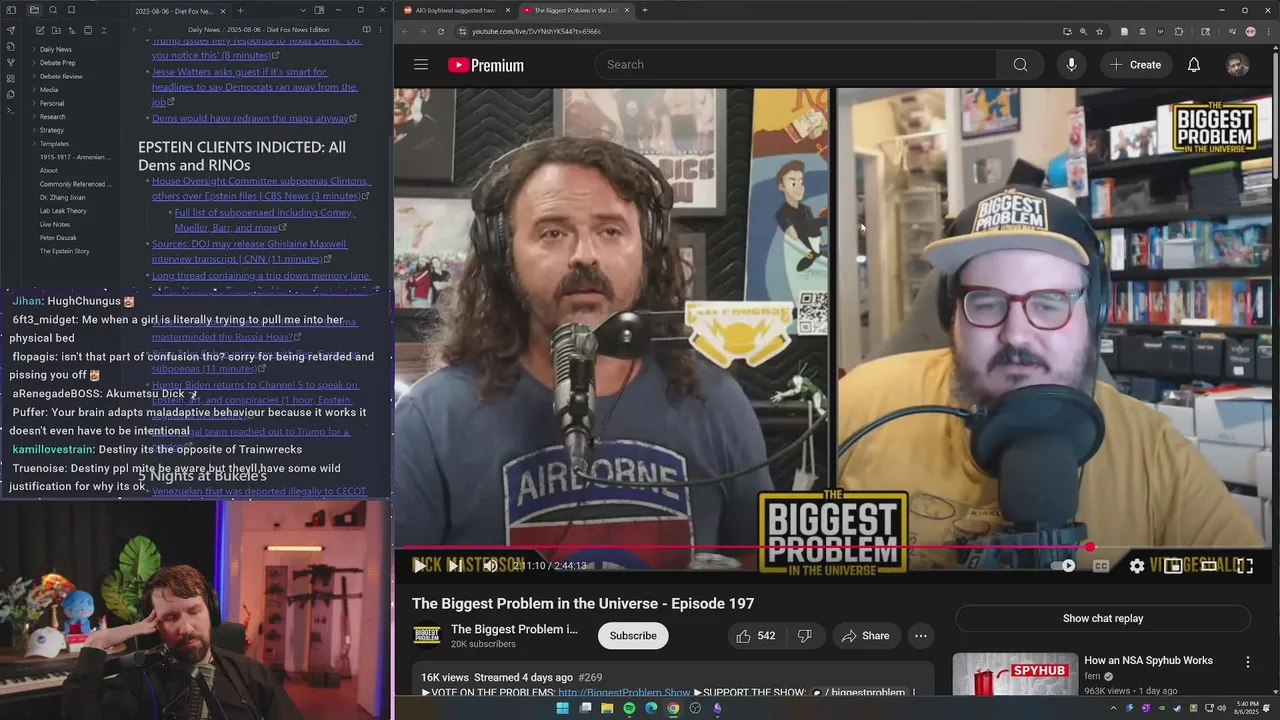This screenshot has width=1280, height=720.
Task: Toggle Obsidian left sidebar panel icon
Action: [11, 10]
